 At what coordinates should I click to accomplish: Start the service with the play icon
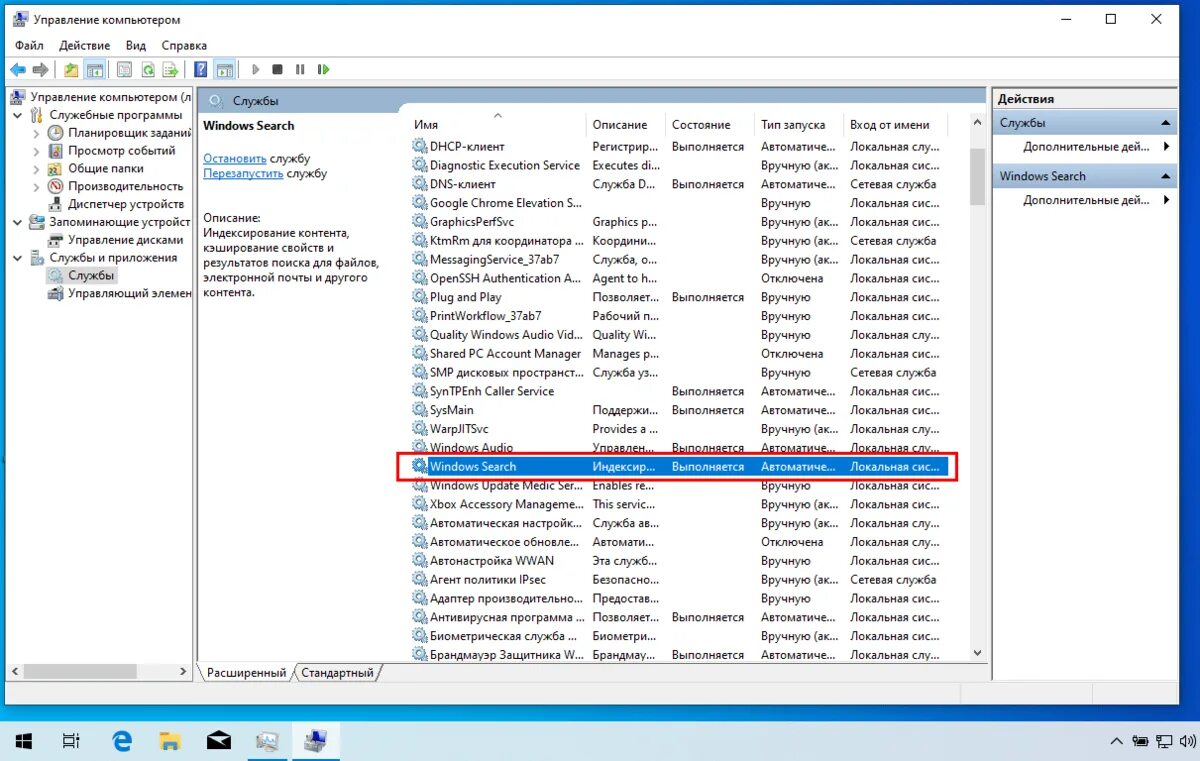click(x=256, y=70)
